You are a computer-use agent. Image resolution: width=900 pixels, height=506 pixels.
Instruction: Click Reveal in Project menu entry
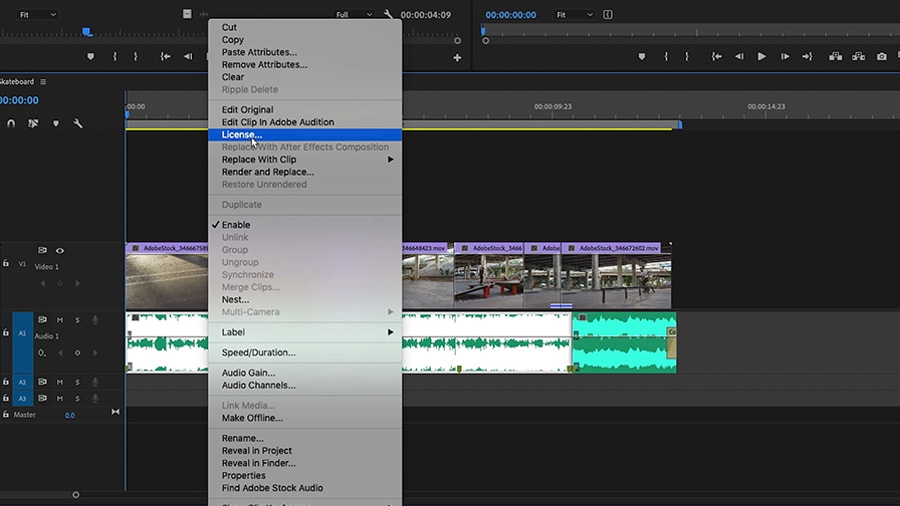(x=257, y=451)
